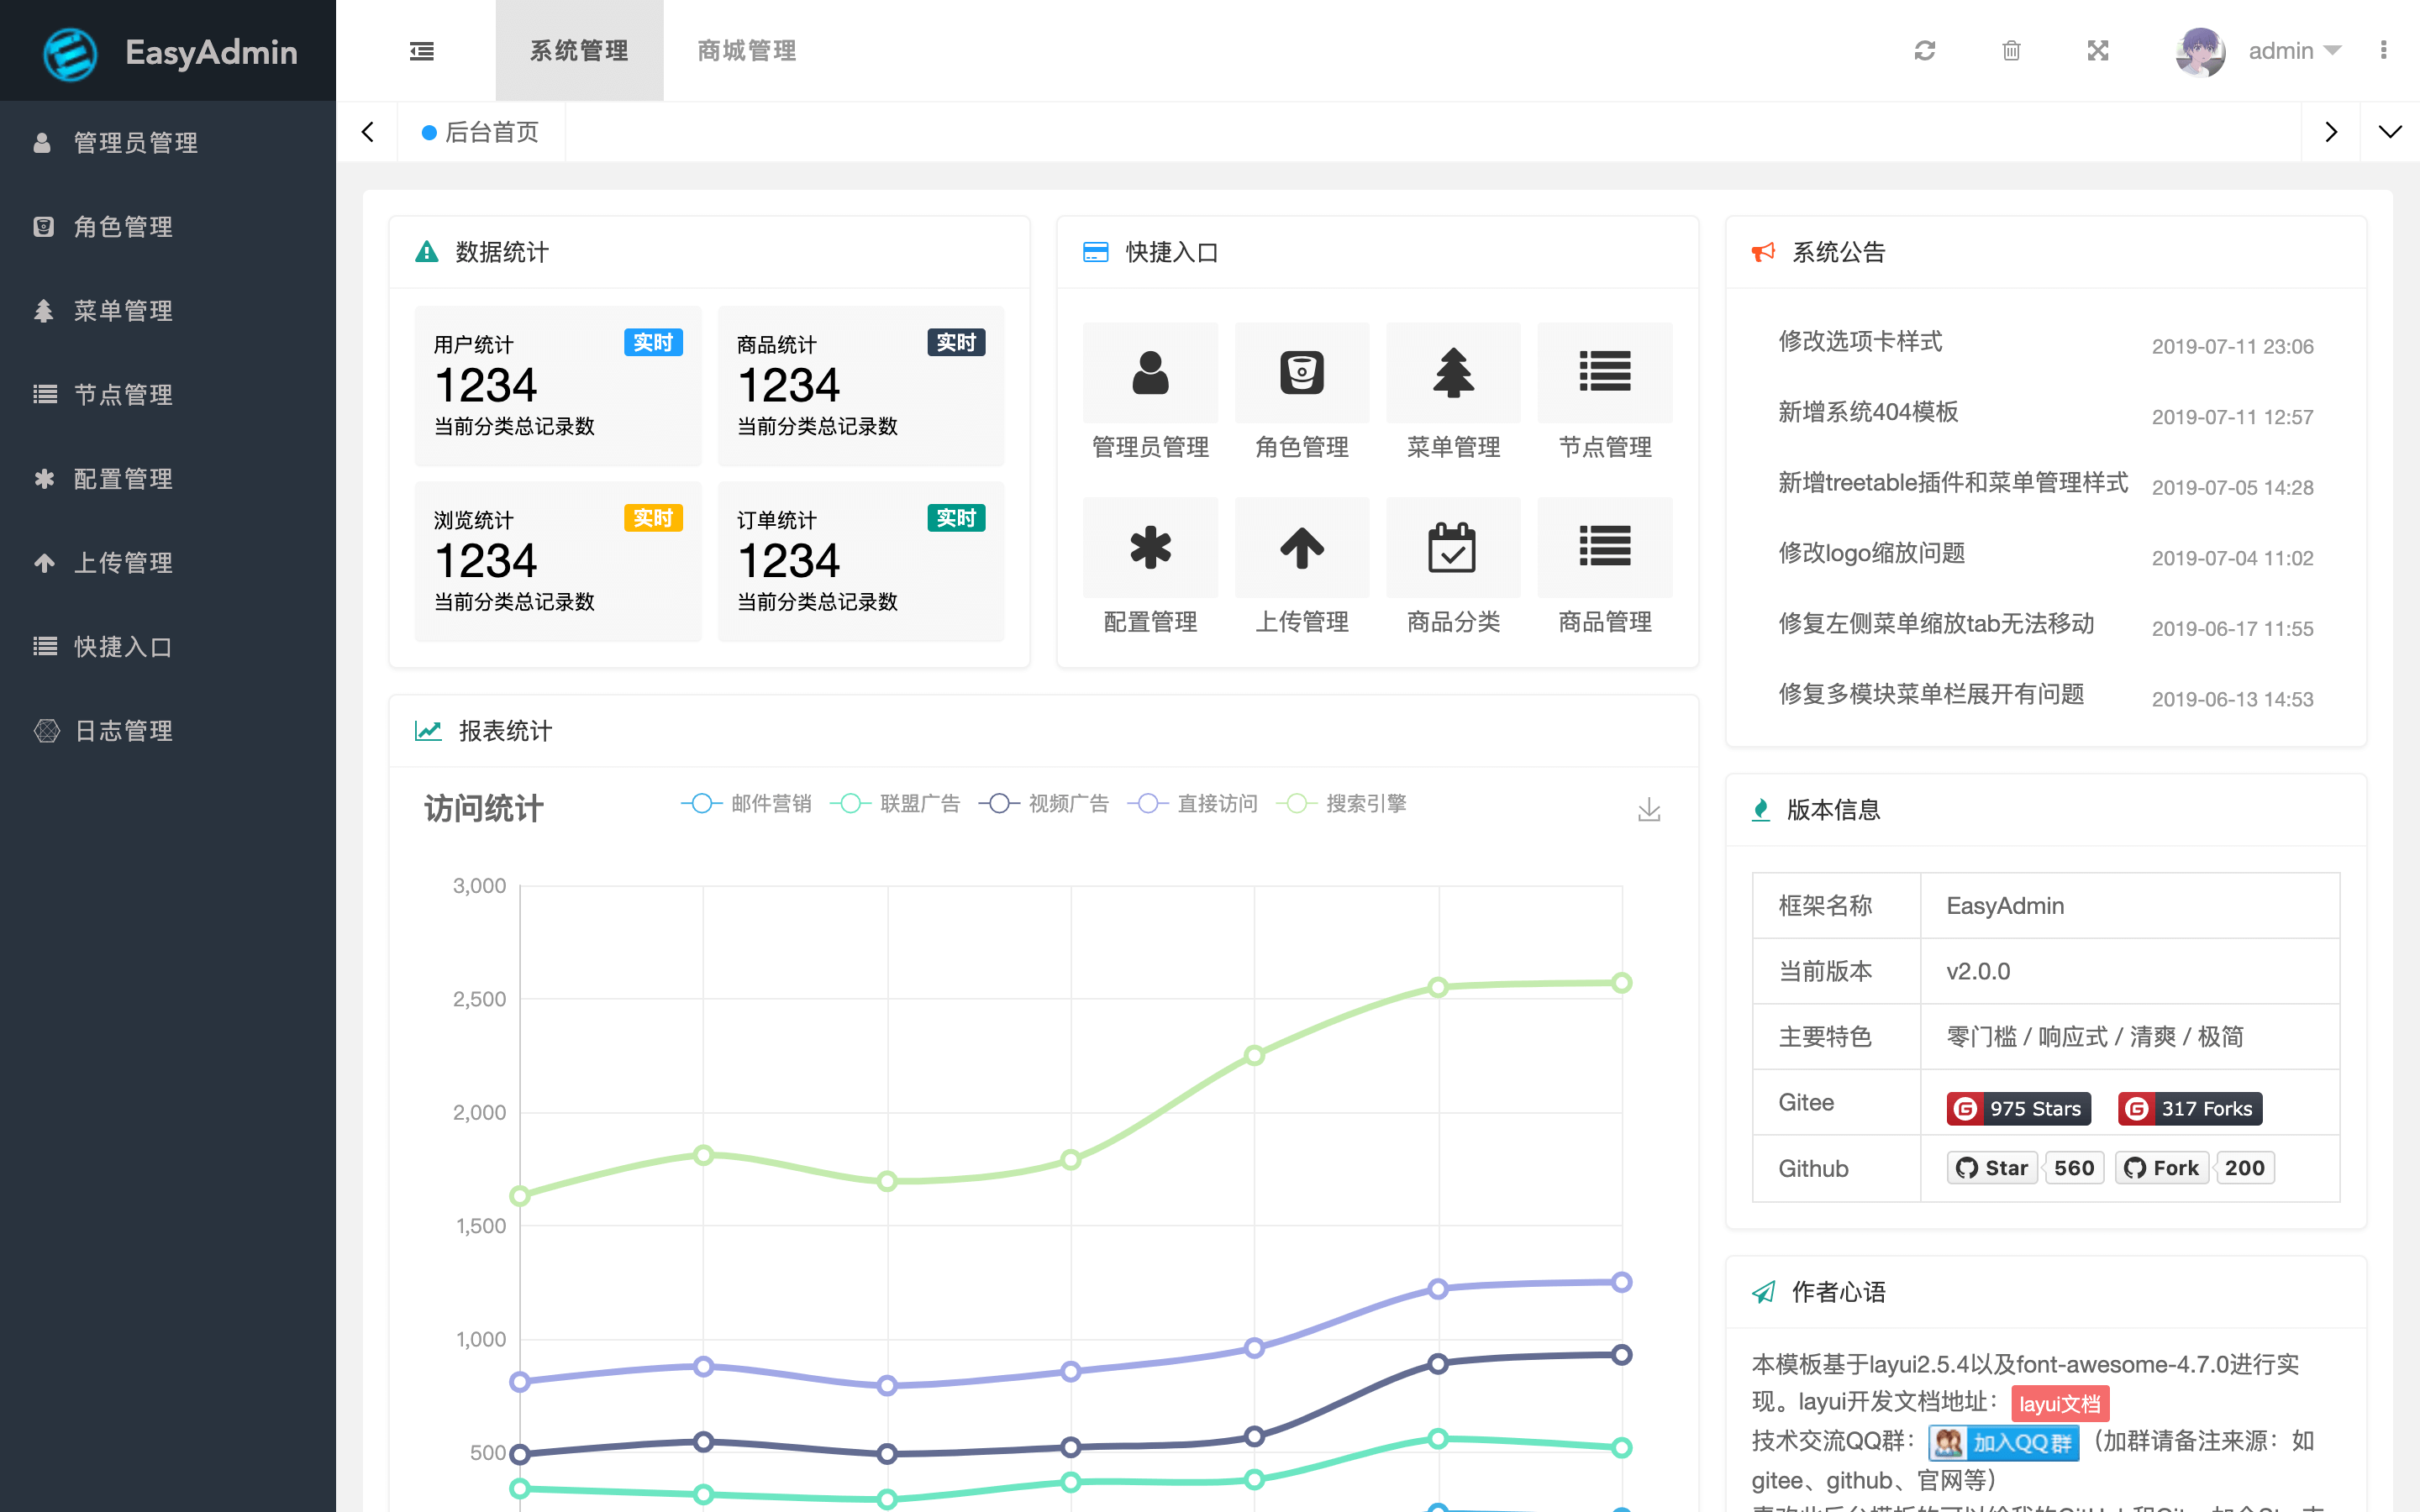2420x1512 pixels.
Task: Click the 节点管理 quick entry list icon
Action: (1605, 373)
